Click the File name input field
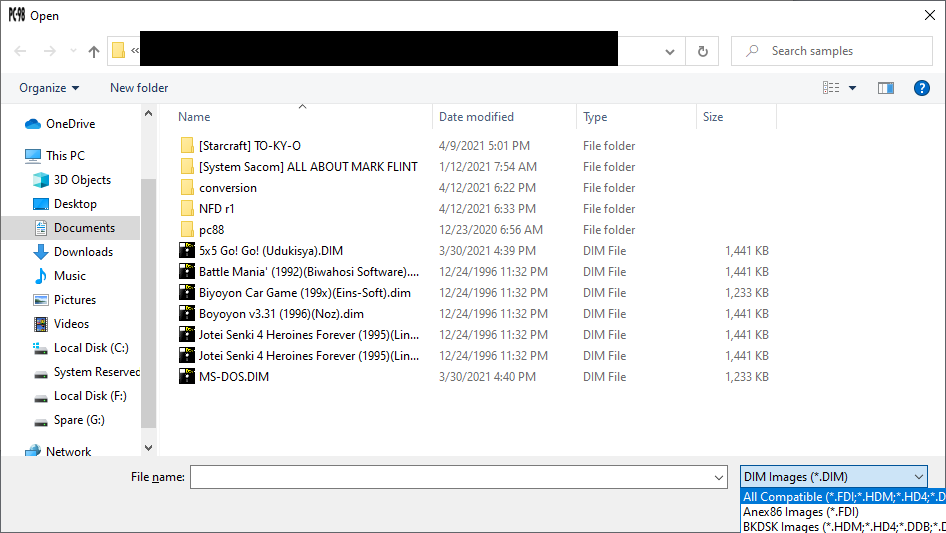 (x=451, y=477)
